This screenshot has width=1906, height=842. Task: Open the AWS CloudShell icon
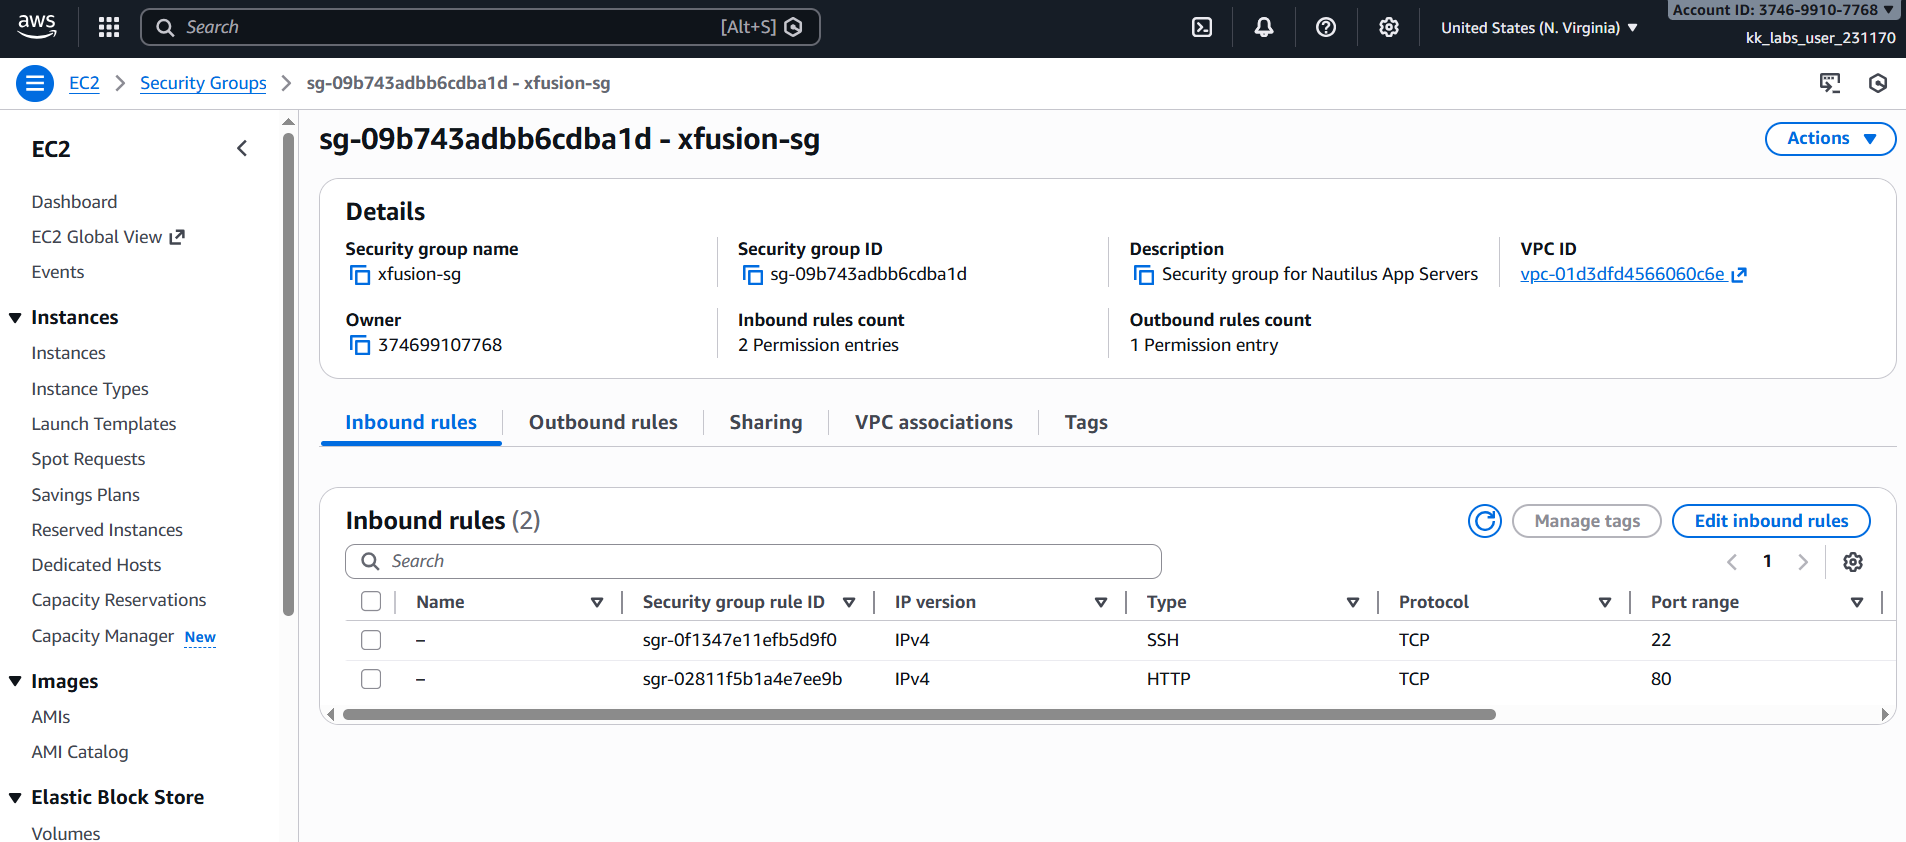[1202, 27]
